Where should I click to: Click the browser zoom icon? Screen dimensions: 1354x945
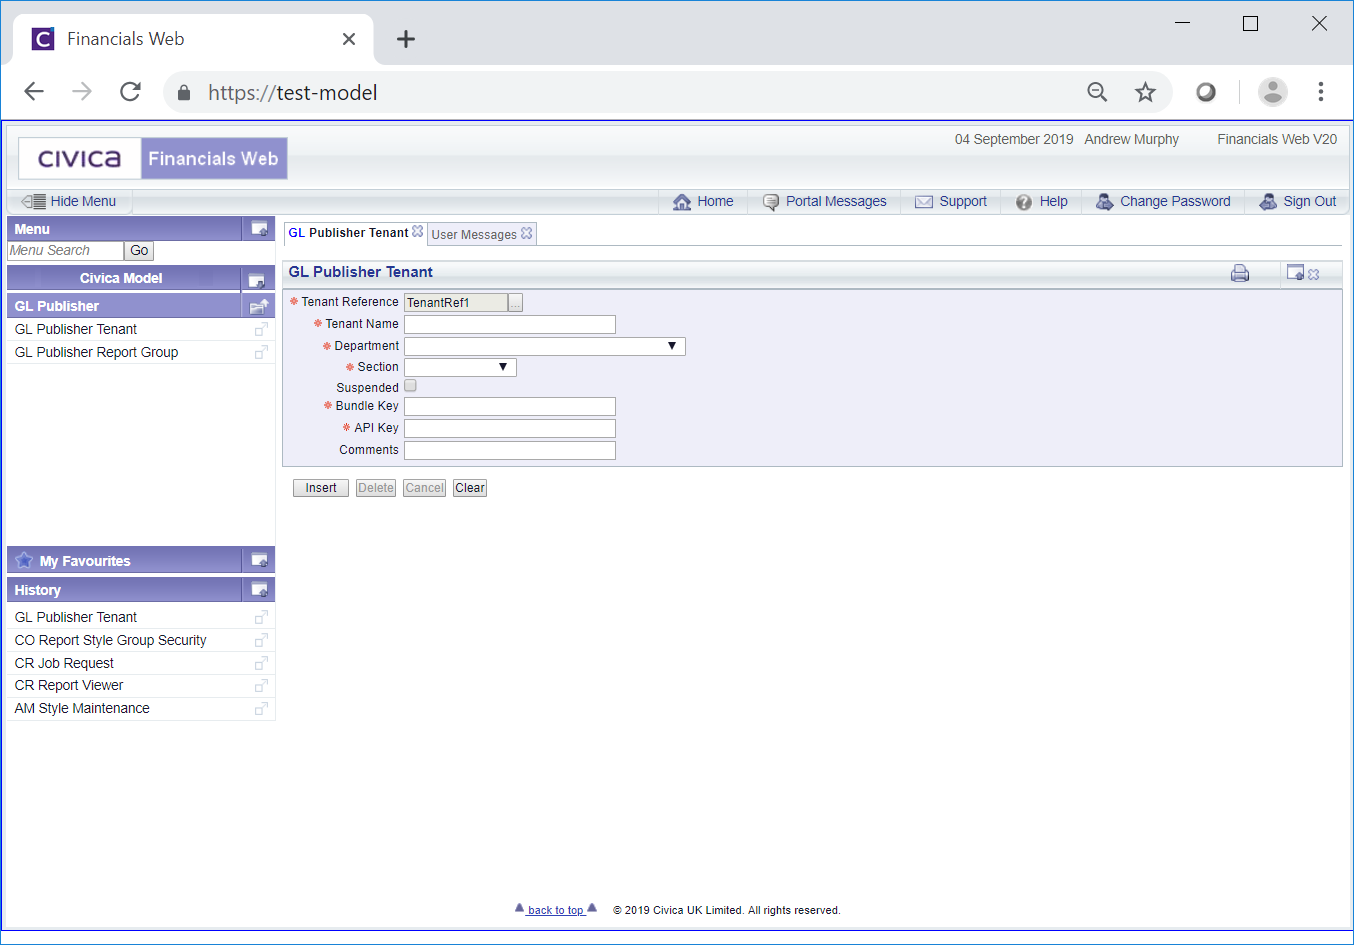click(x=1097, y=92)
